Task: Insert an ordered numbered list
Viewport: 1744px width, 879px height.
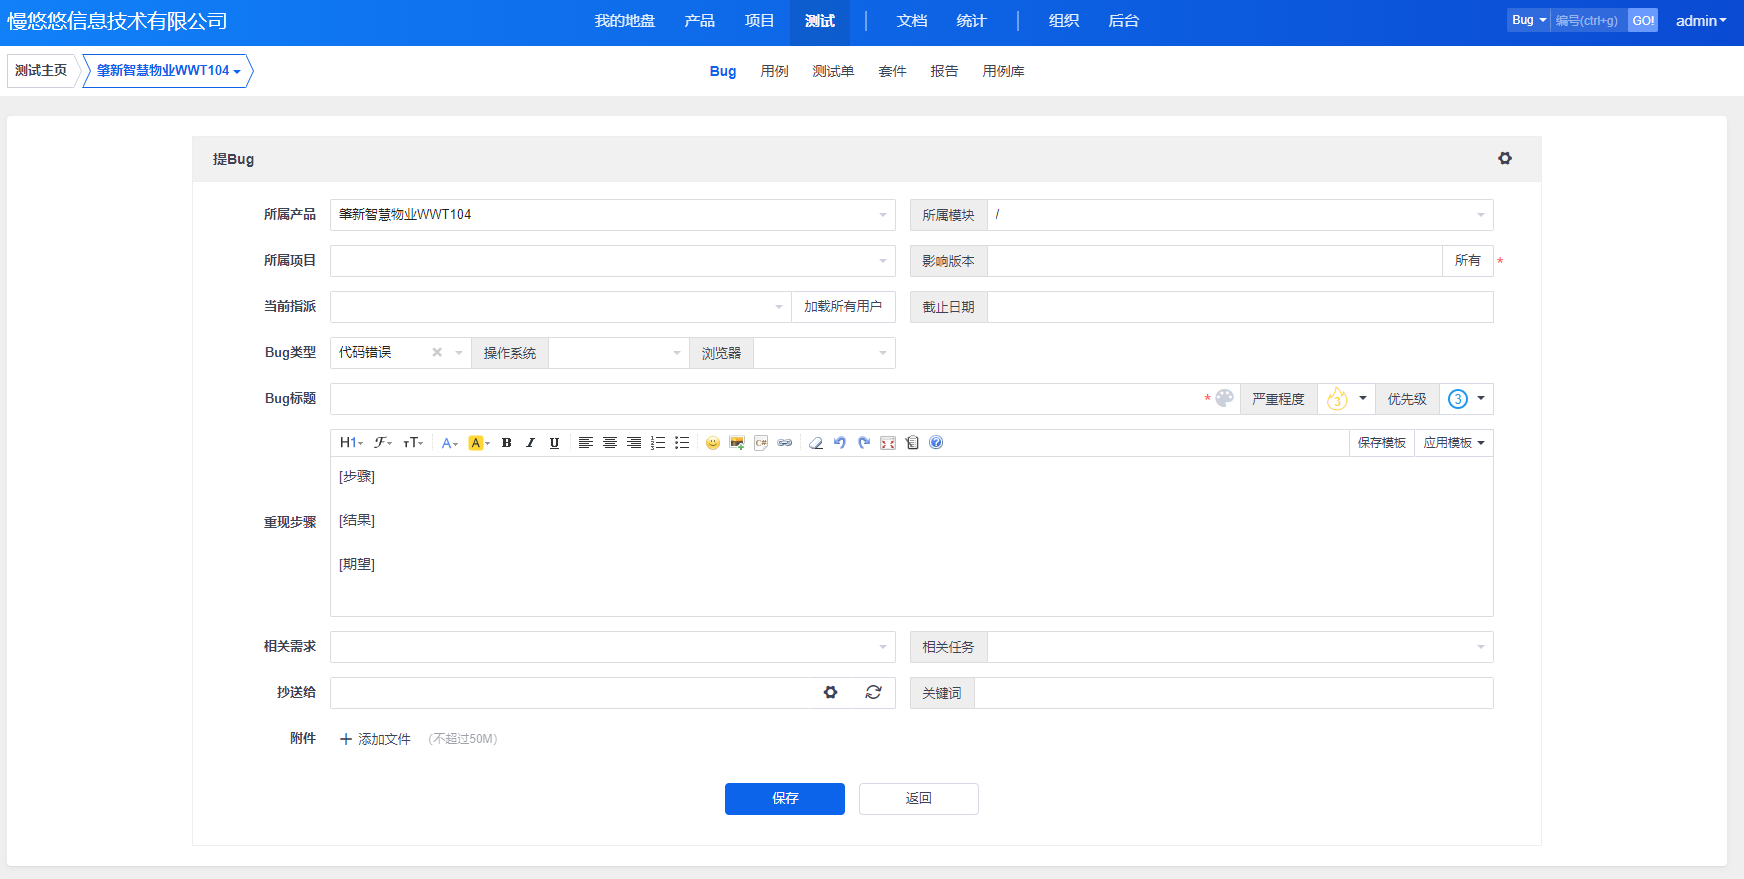Action: click(x=658, y=443)
